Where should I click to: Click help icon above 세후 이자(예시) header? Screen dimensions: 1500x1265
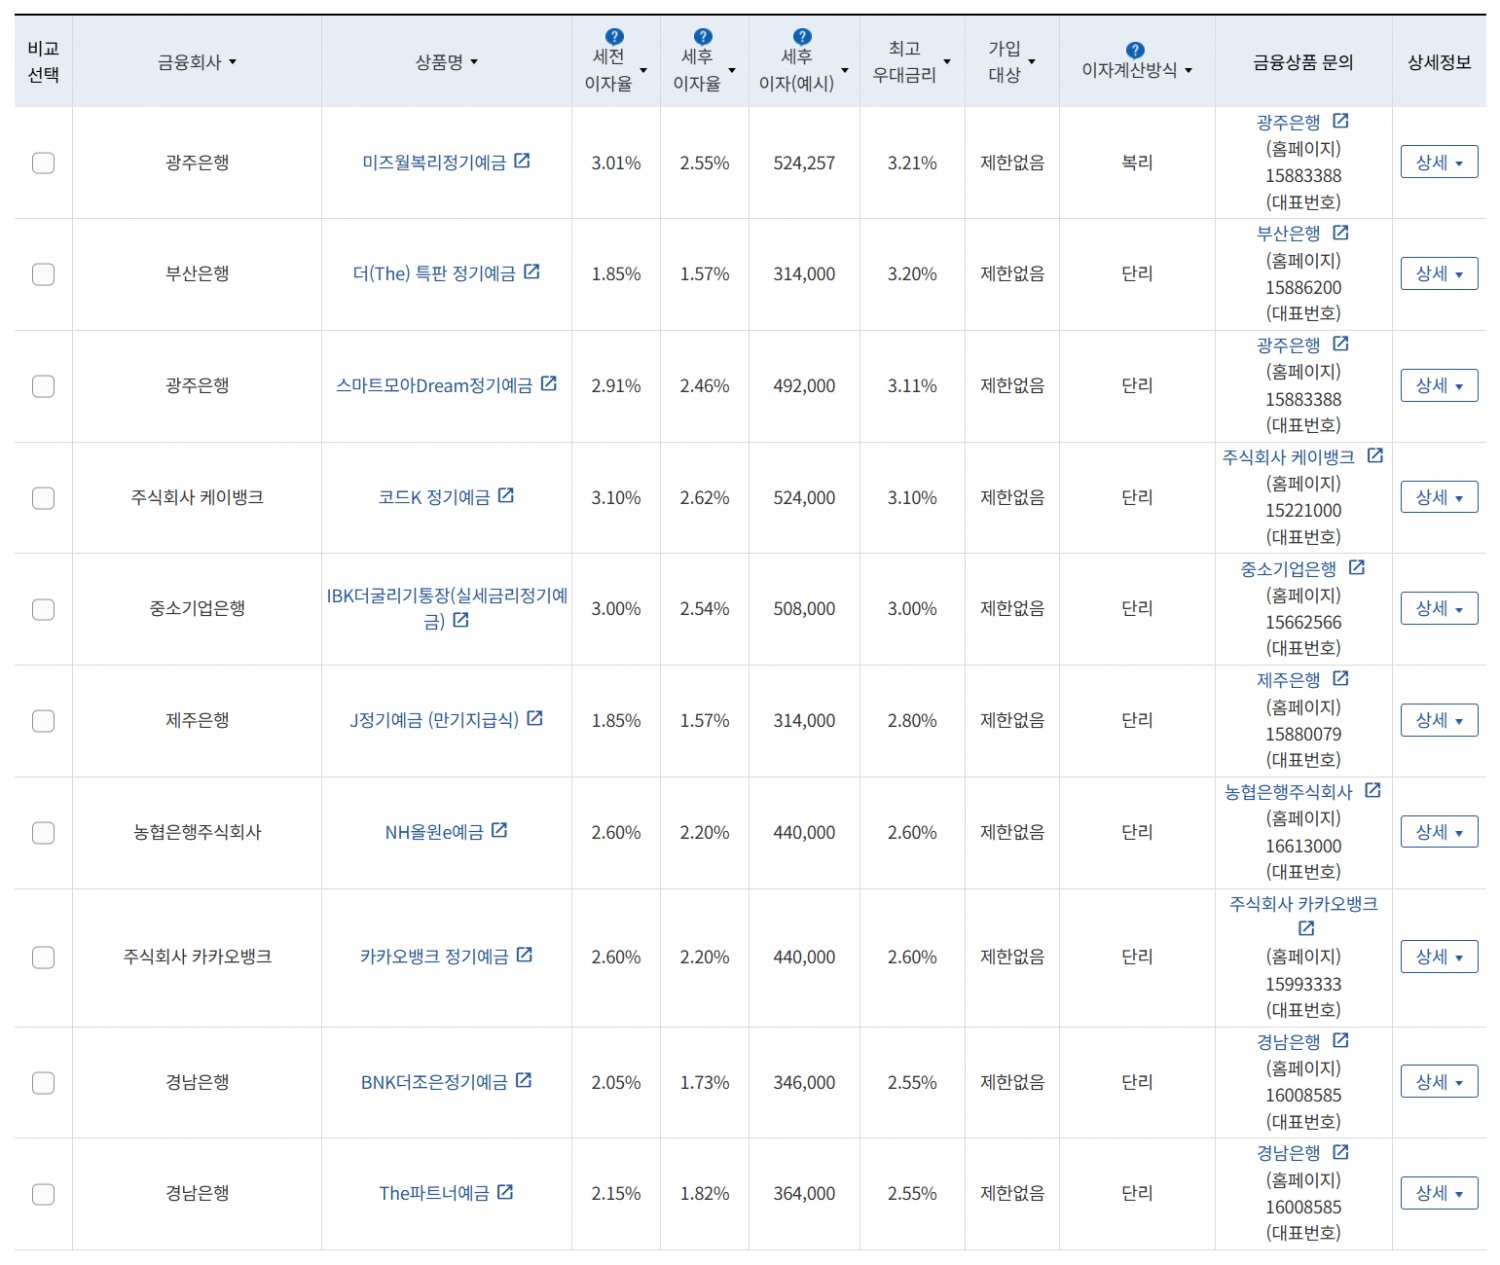[x=802, y=37]
